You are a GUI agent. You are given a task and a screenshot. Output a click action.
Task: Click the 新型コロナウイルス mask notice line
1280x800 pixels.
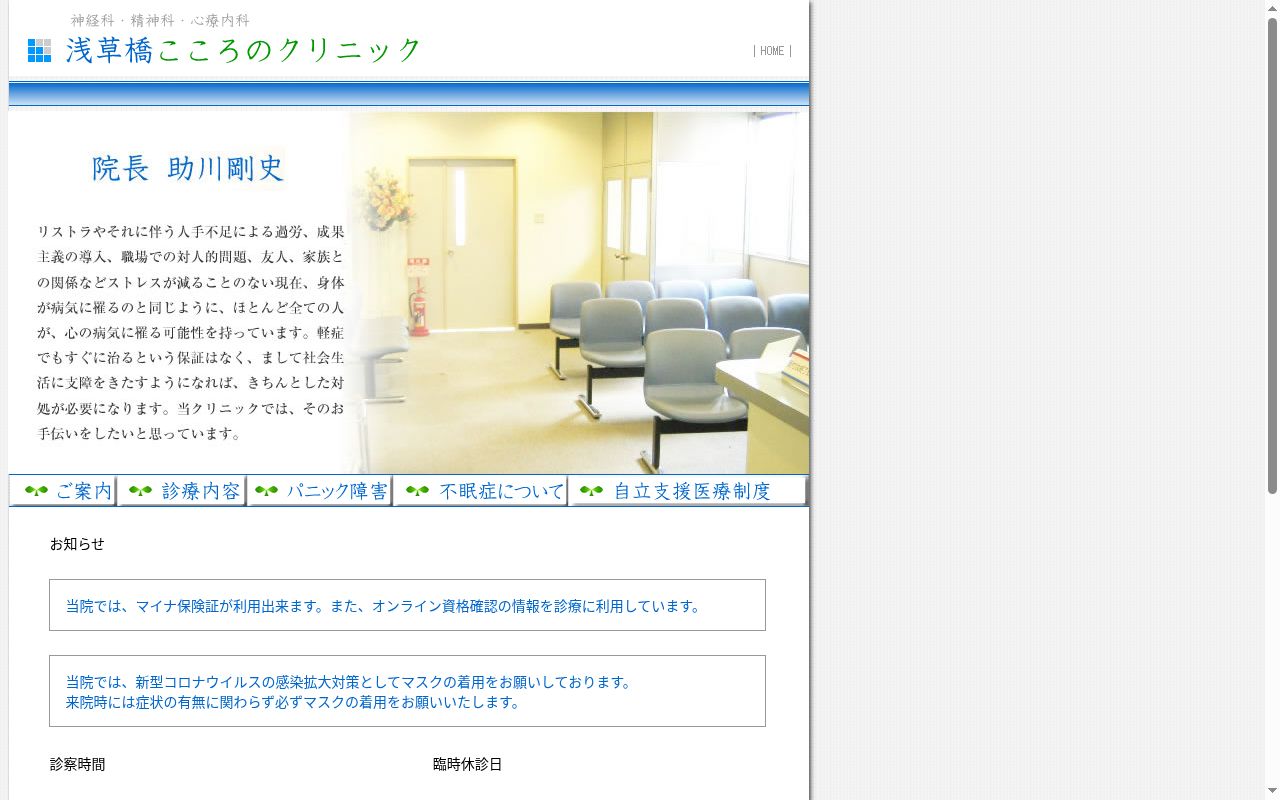click(x=351, y=682)
